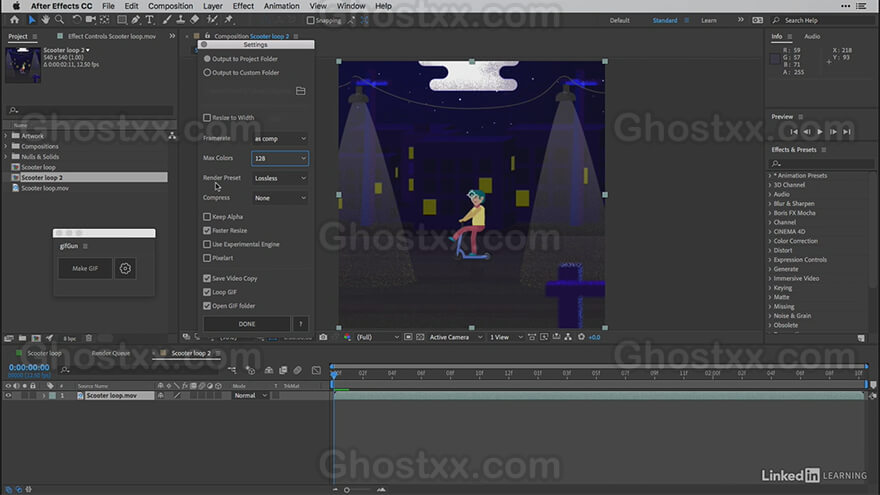The height and width of the screenshot is (495, 880).
Task: Select the Puppet Pin tool
Action: (x=228, y=20)
